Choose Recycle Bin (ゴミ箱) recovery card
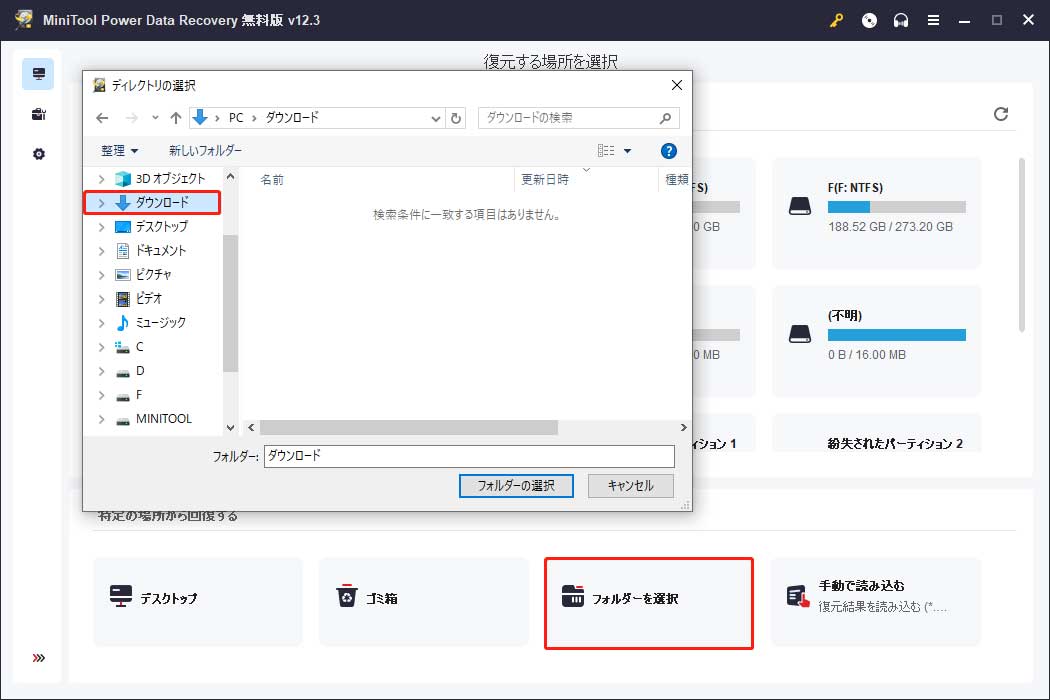The height and width of the screenshot is (700, 1050). click(423, 602)
